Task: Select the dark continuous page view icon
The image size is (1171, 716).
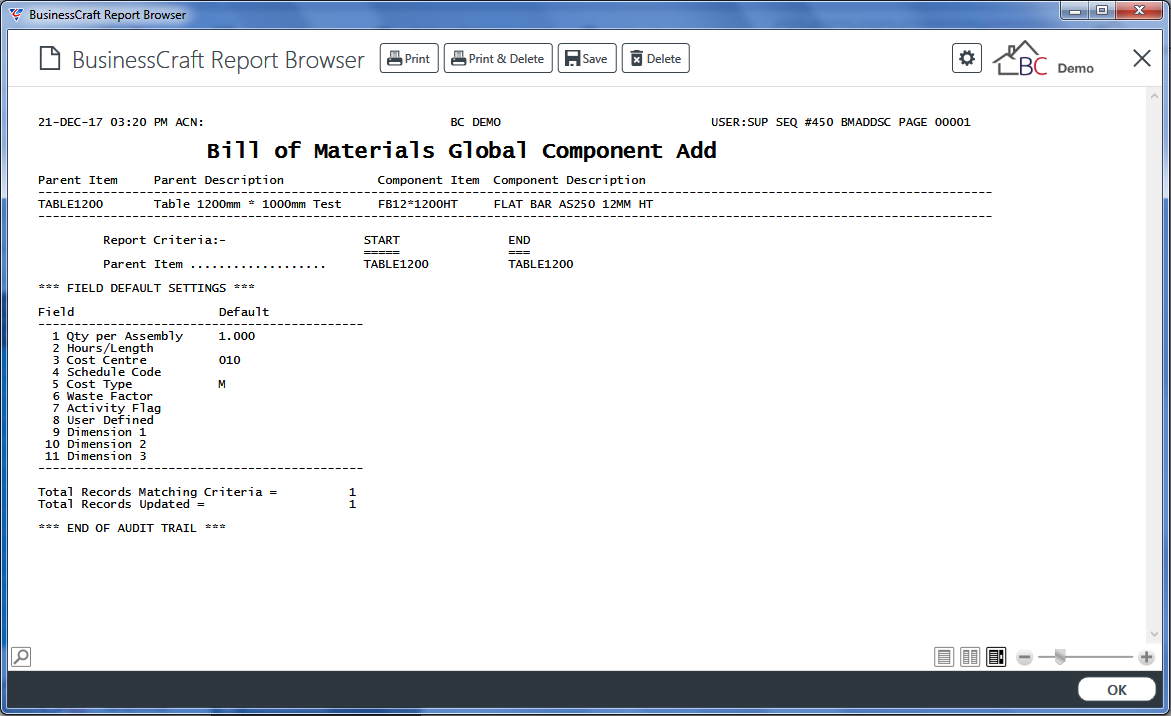Action: [x=996, y=657]
